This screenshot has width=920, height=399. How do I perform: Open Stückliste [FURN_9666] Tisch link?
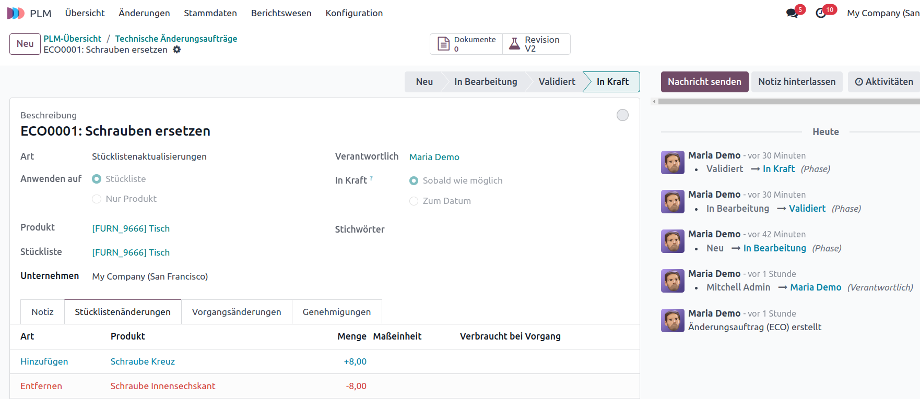coord(131,252)
